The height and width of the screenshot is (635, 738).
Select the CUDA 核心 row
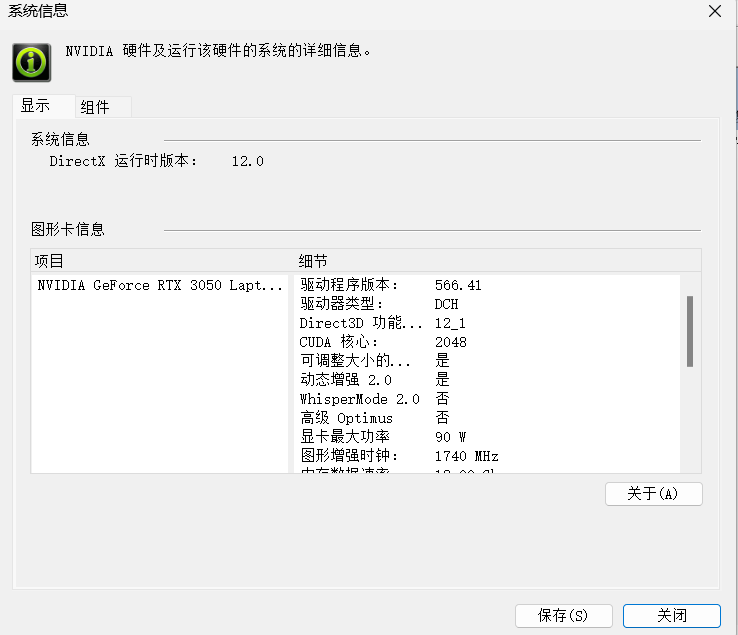click(487, 342)
